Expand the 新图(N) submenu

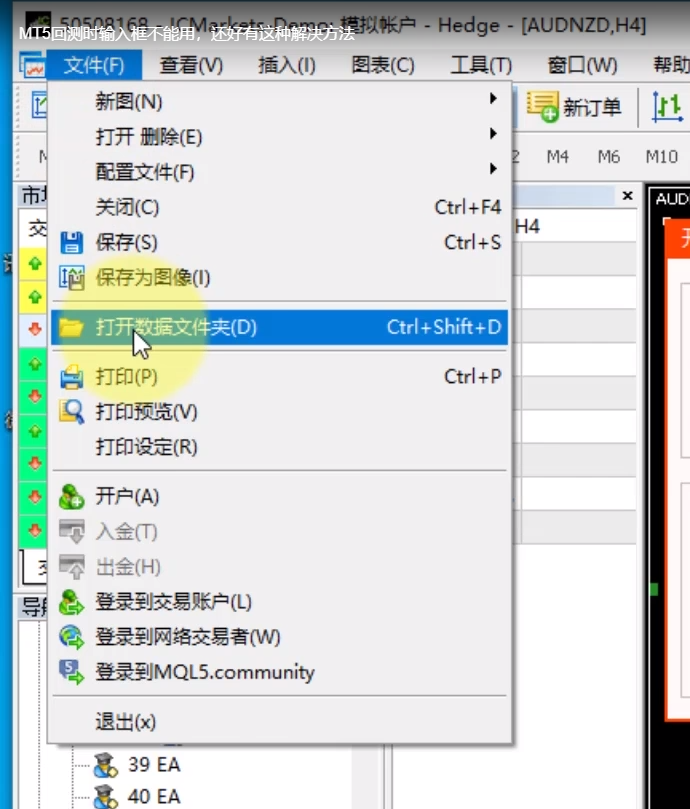pyautogui.click(x=279, y=101)
